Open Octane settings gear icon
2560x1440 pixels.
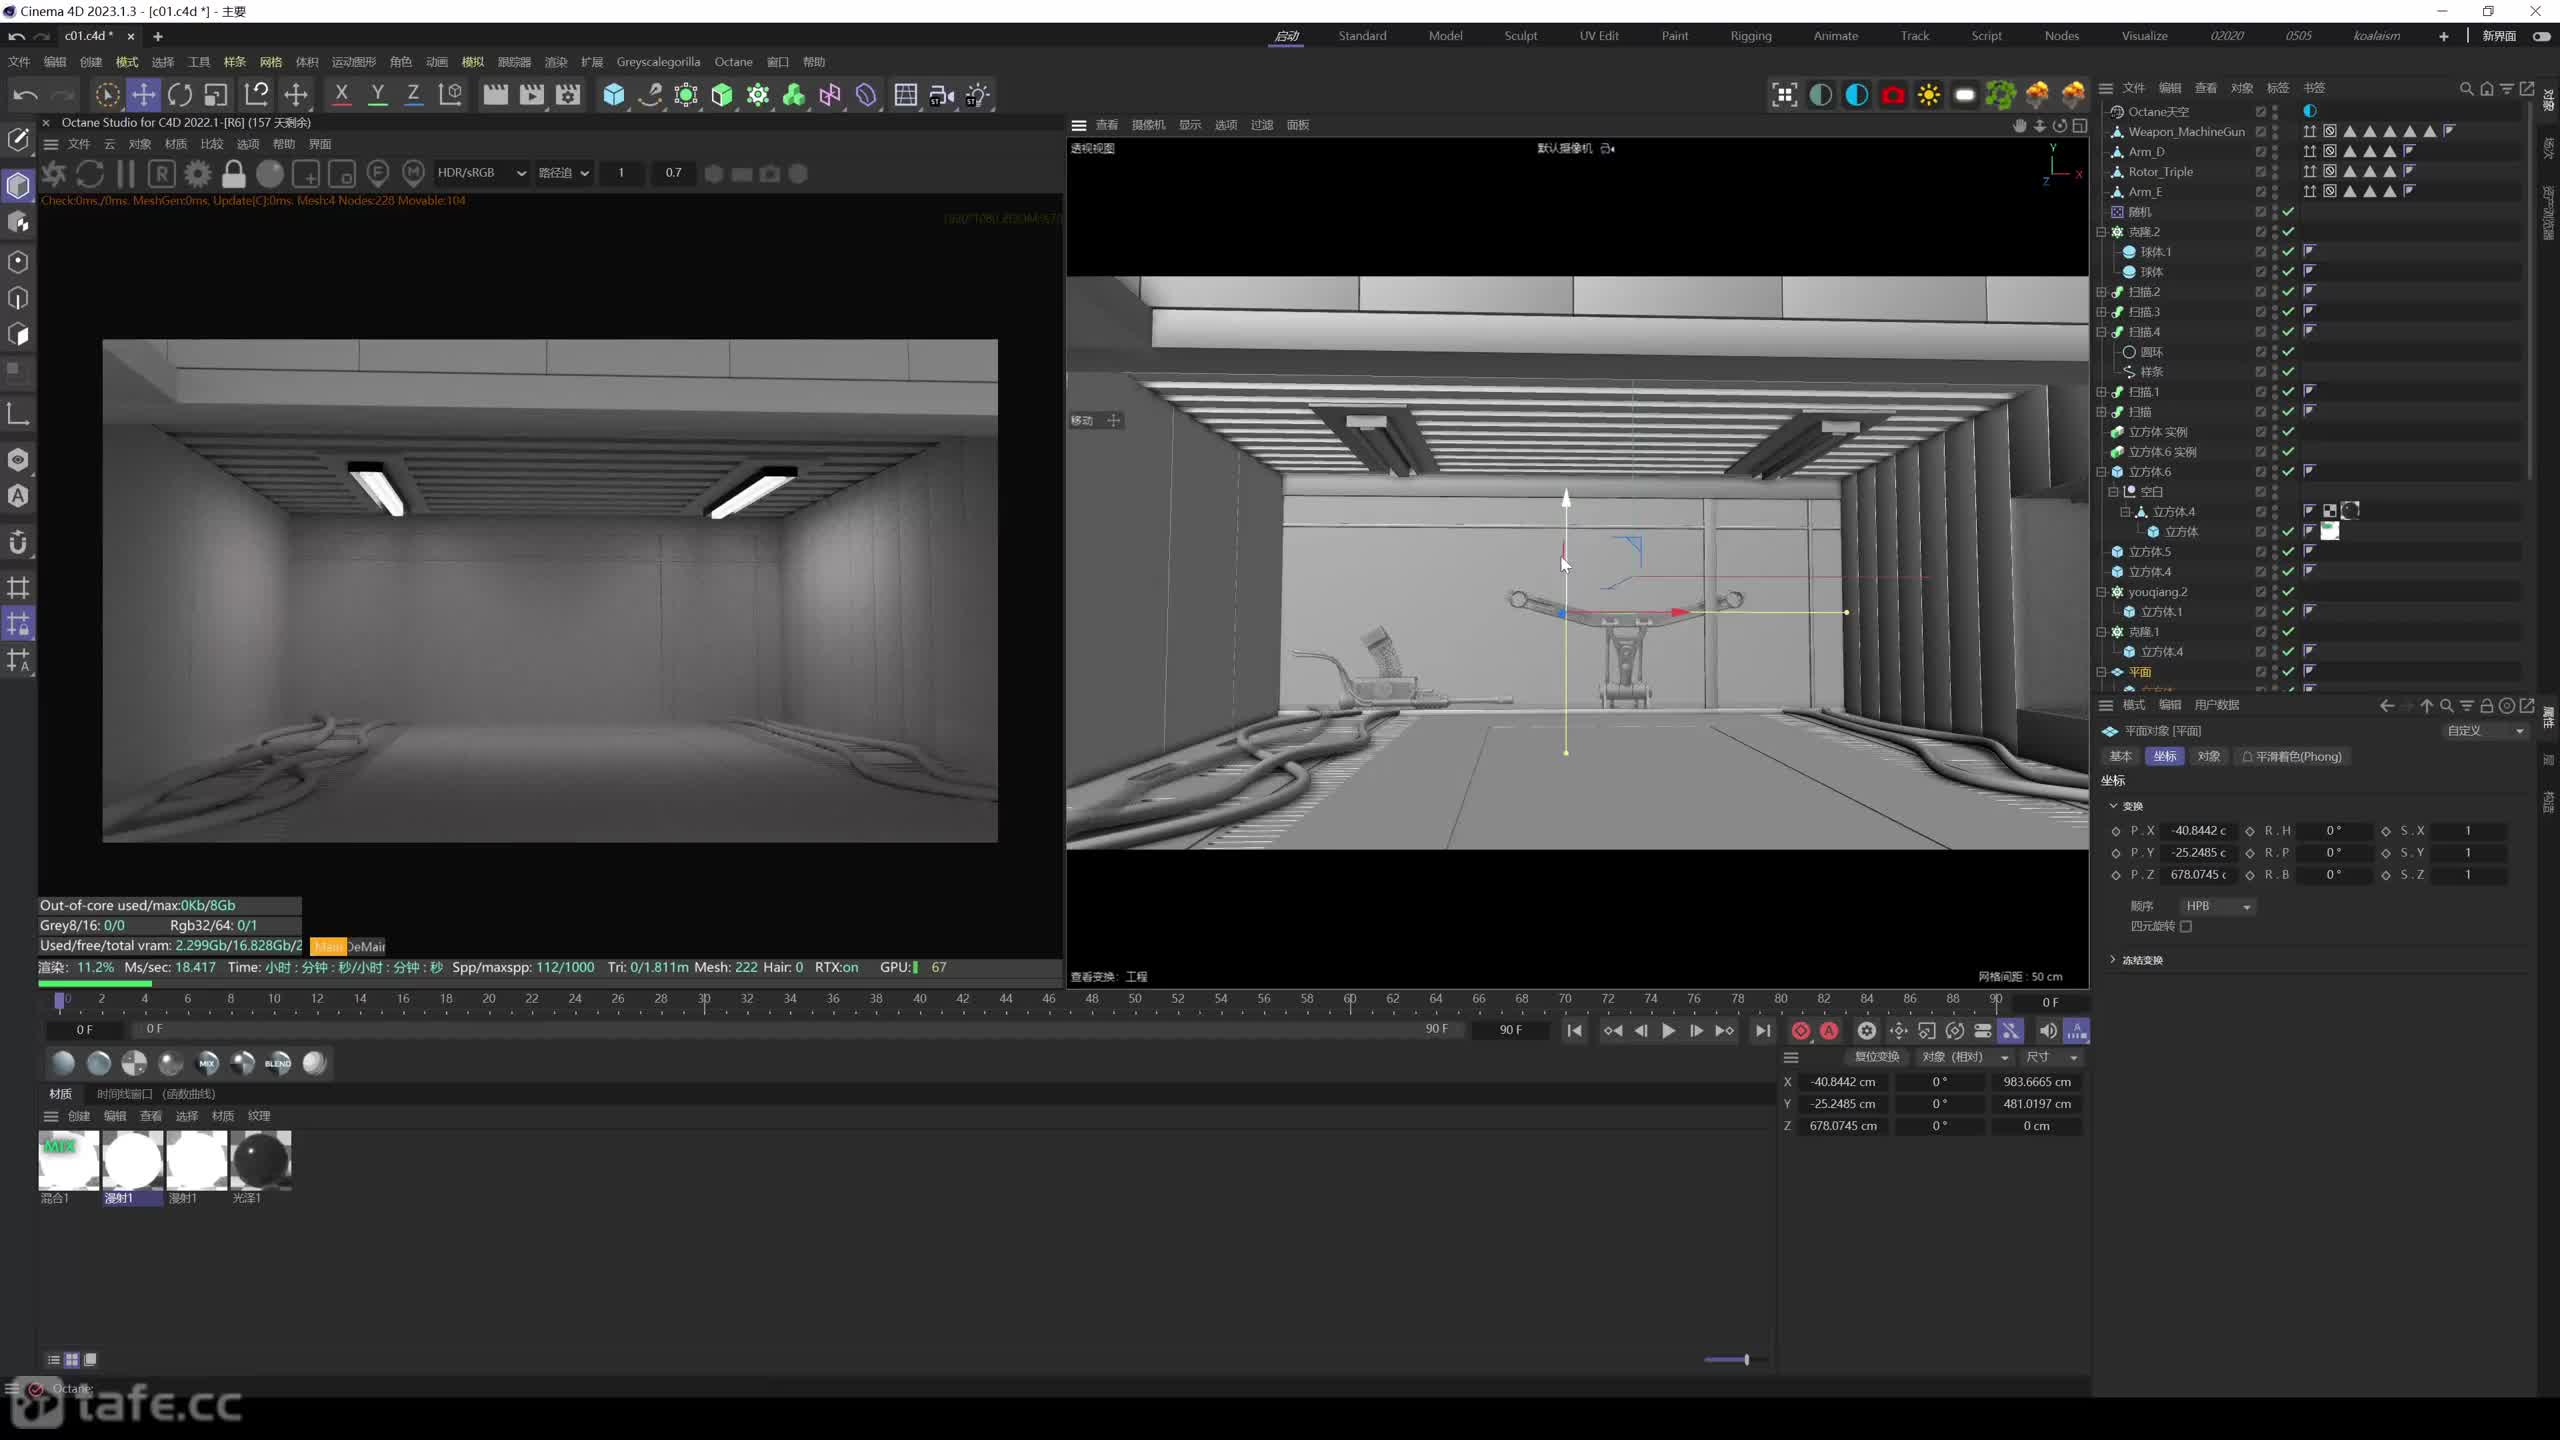pyautogui.click(x=198, y=173)
